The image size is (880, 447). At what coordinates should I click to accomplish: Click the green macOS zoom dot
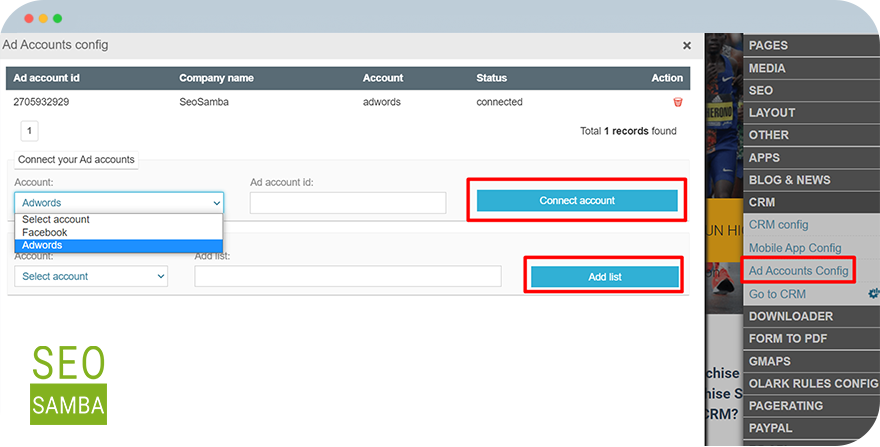pos(57,19)
